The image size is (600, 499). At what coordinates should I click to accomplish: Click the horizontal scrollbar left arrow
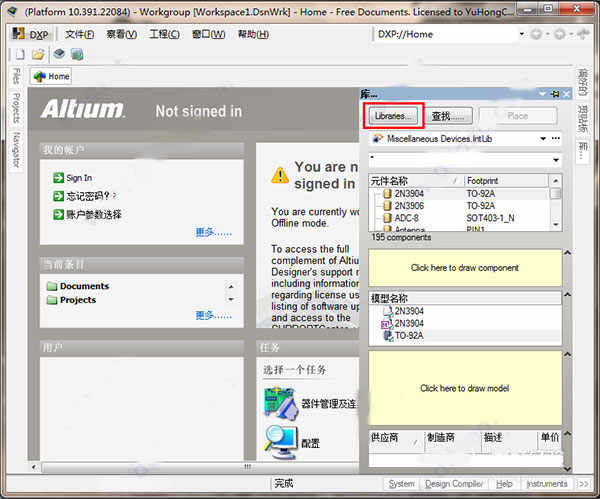click(x=34, y=467)
